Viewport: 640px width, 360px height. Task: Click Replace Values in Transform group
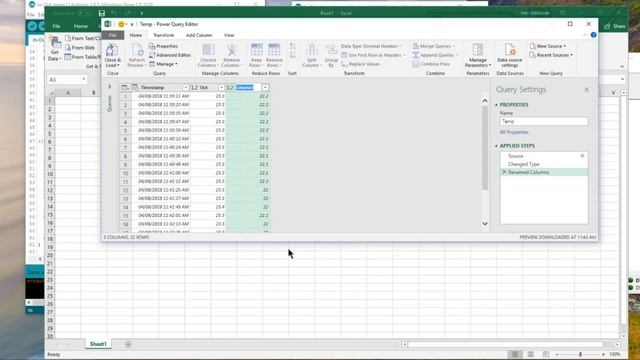coord(360,64)
